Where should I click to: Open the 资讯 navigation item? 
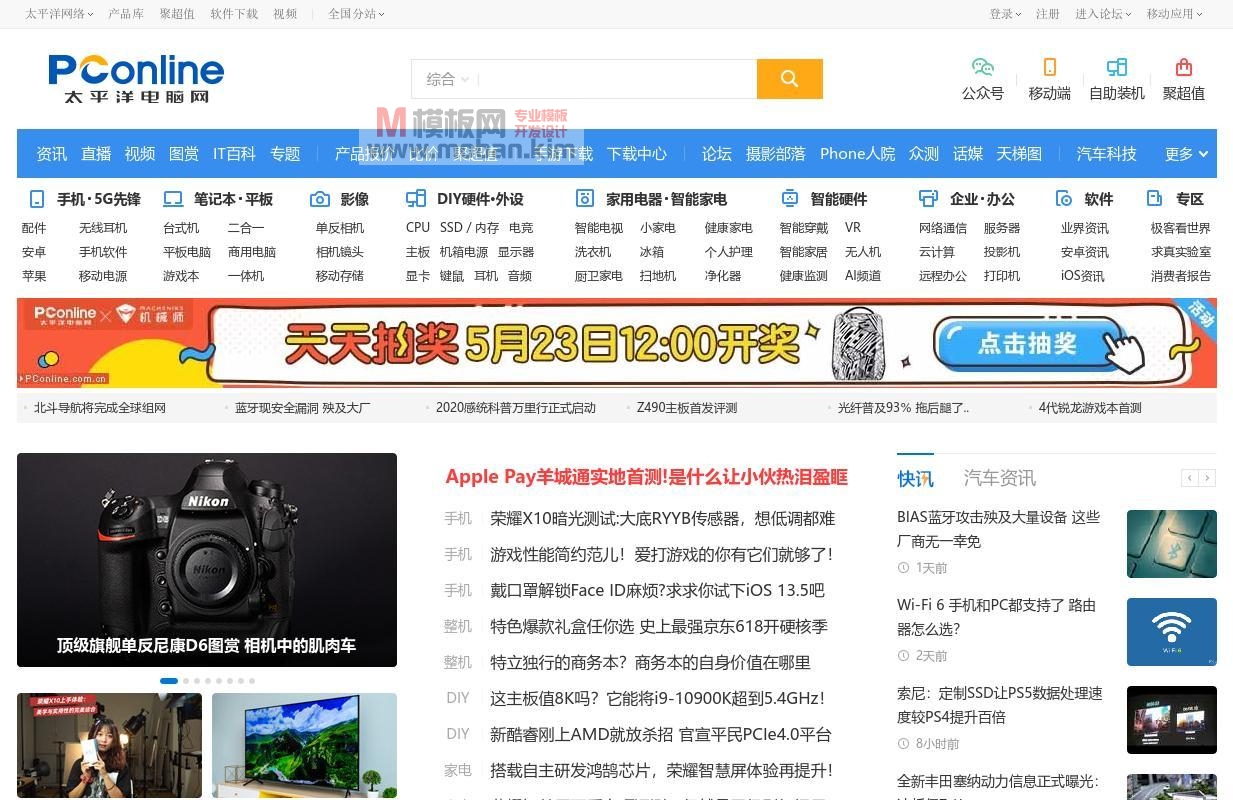point(52,154)
